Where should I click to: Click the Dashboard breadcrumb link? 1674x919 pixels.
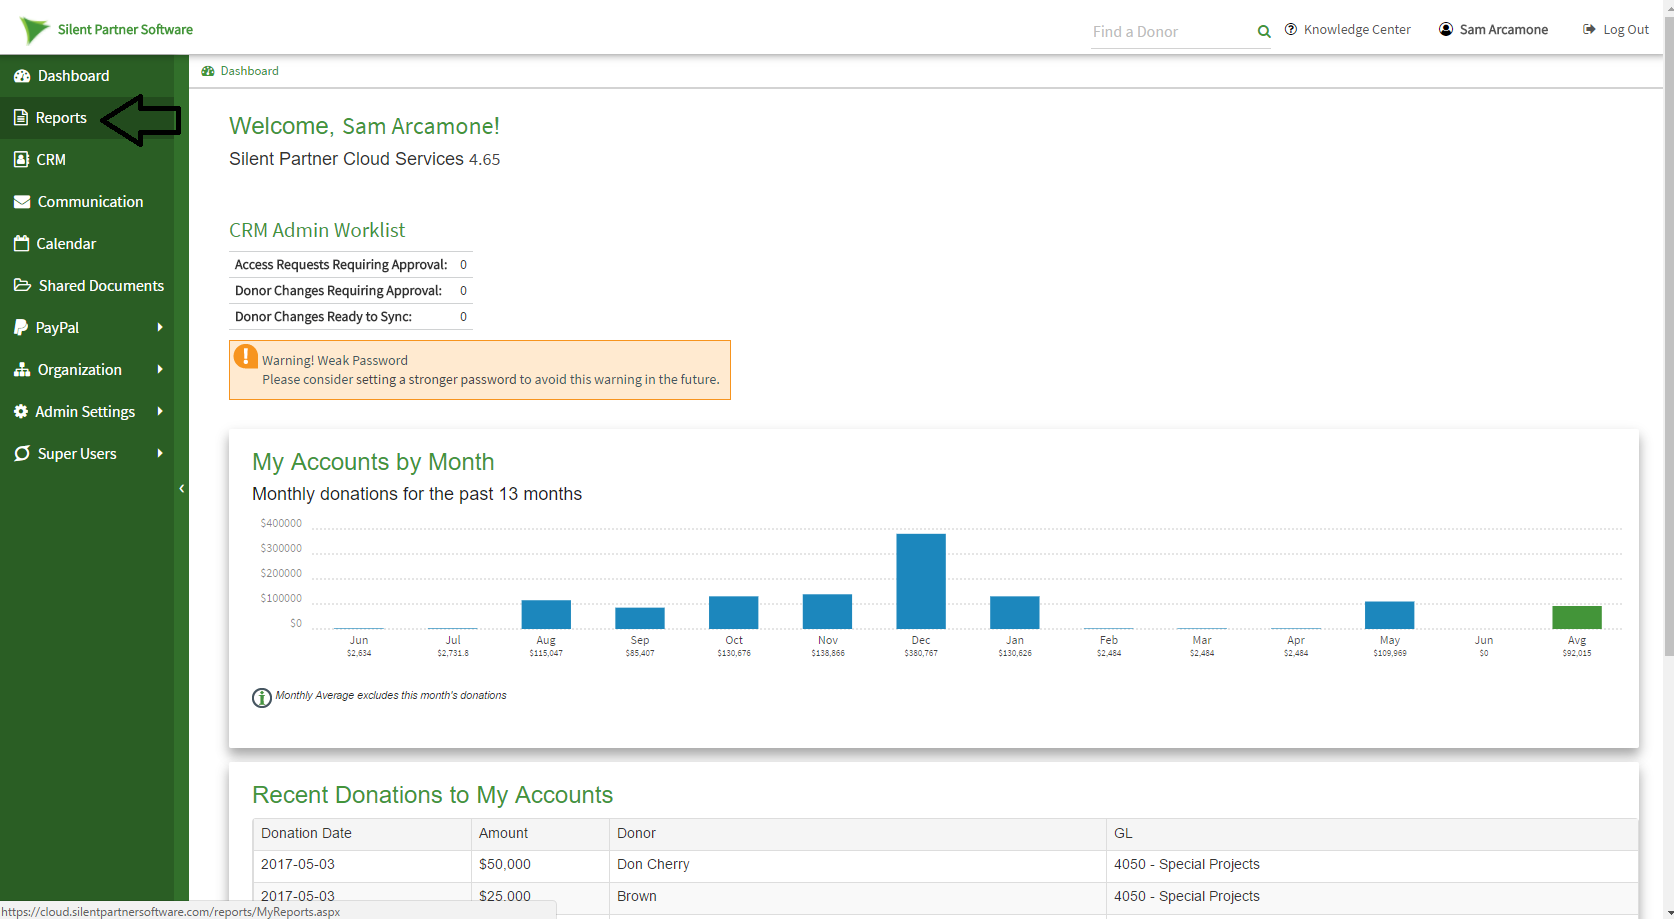tap(249, 71)
